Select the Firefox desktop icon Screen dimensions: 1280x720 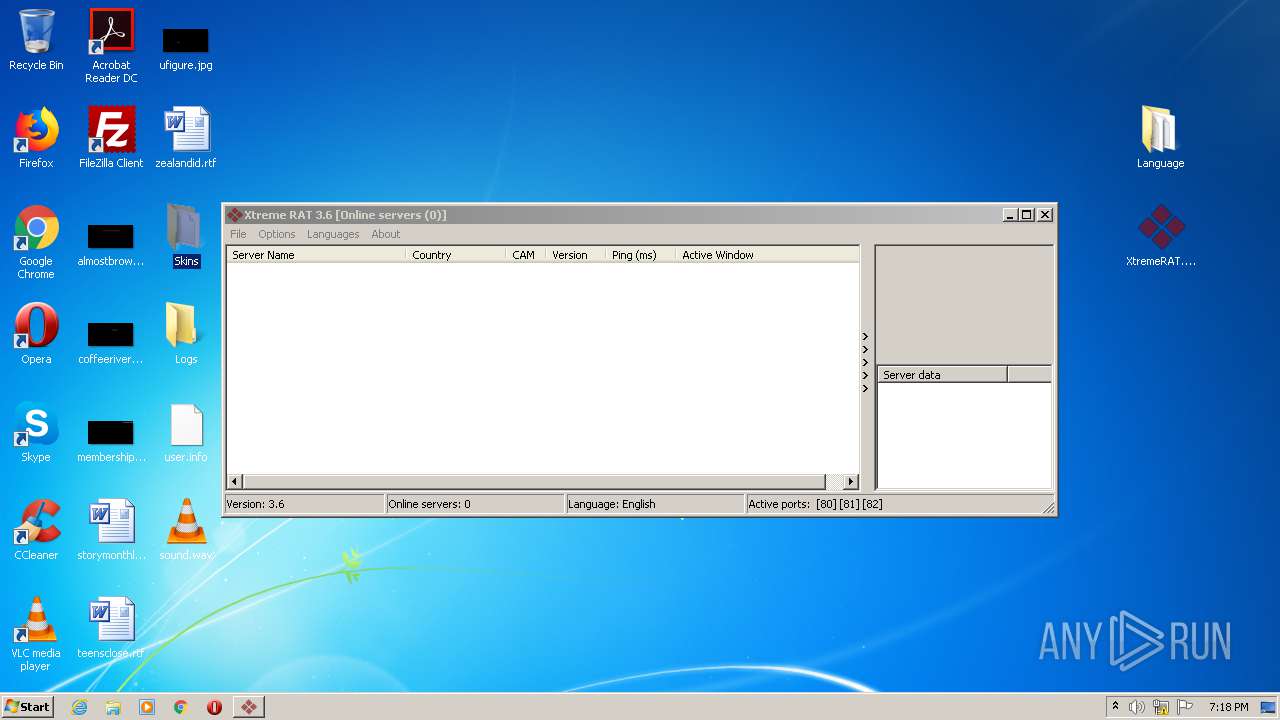coord(36,138)
